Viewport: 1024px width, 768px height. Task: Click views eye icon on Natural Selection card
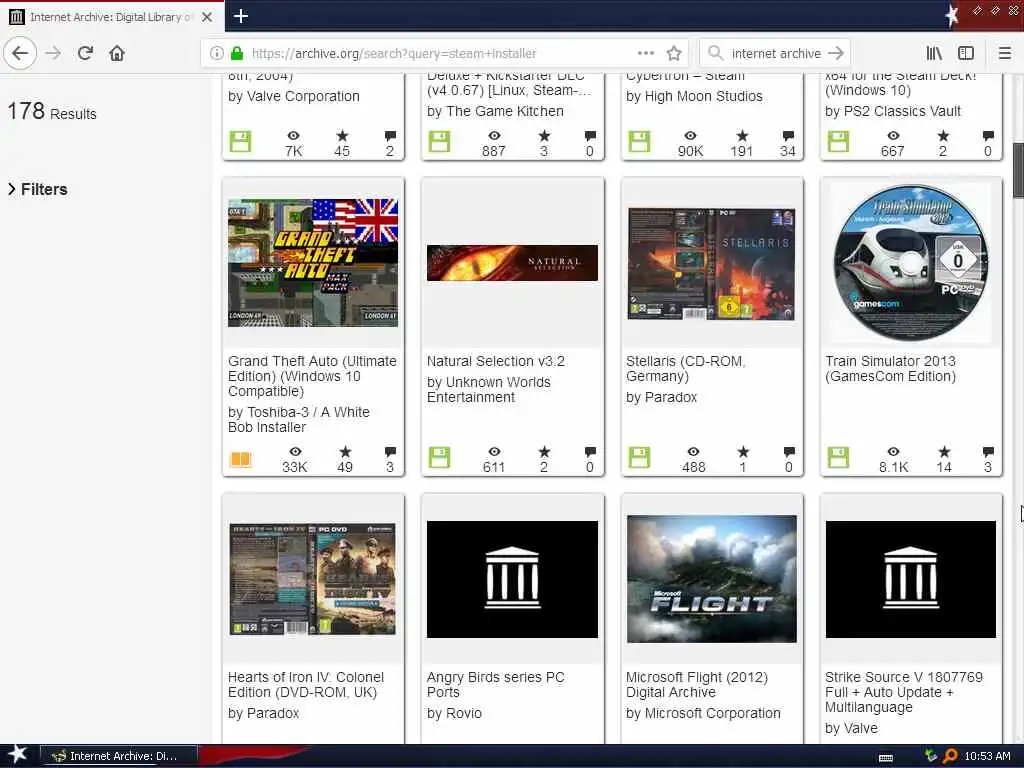[494, 451]
